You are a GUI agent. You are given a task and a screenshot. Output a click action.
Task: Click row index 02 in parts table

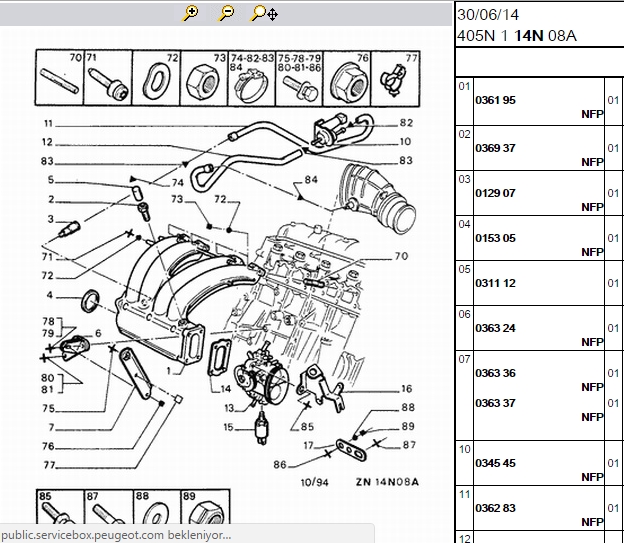pyautogui.click(x=464, y=134)
